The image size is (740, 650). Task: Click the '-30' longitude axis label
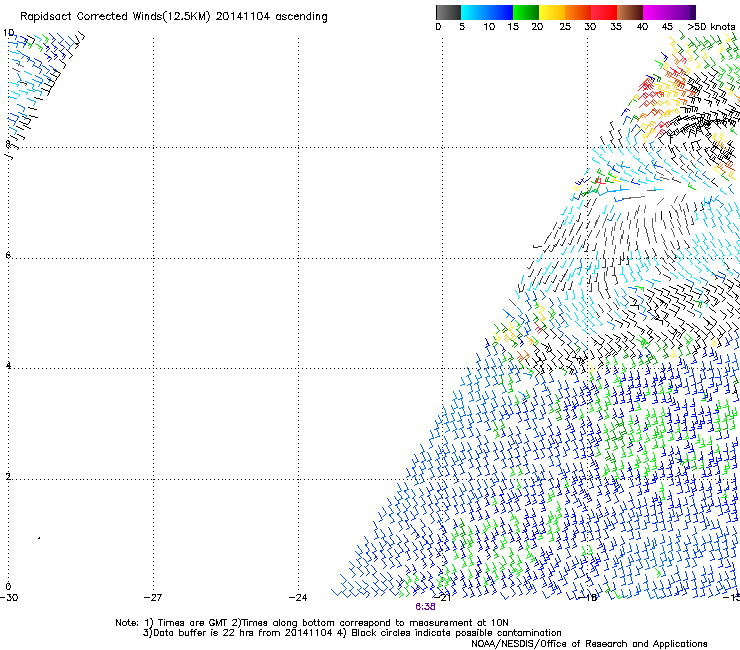pos(9,598)
